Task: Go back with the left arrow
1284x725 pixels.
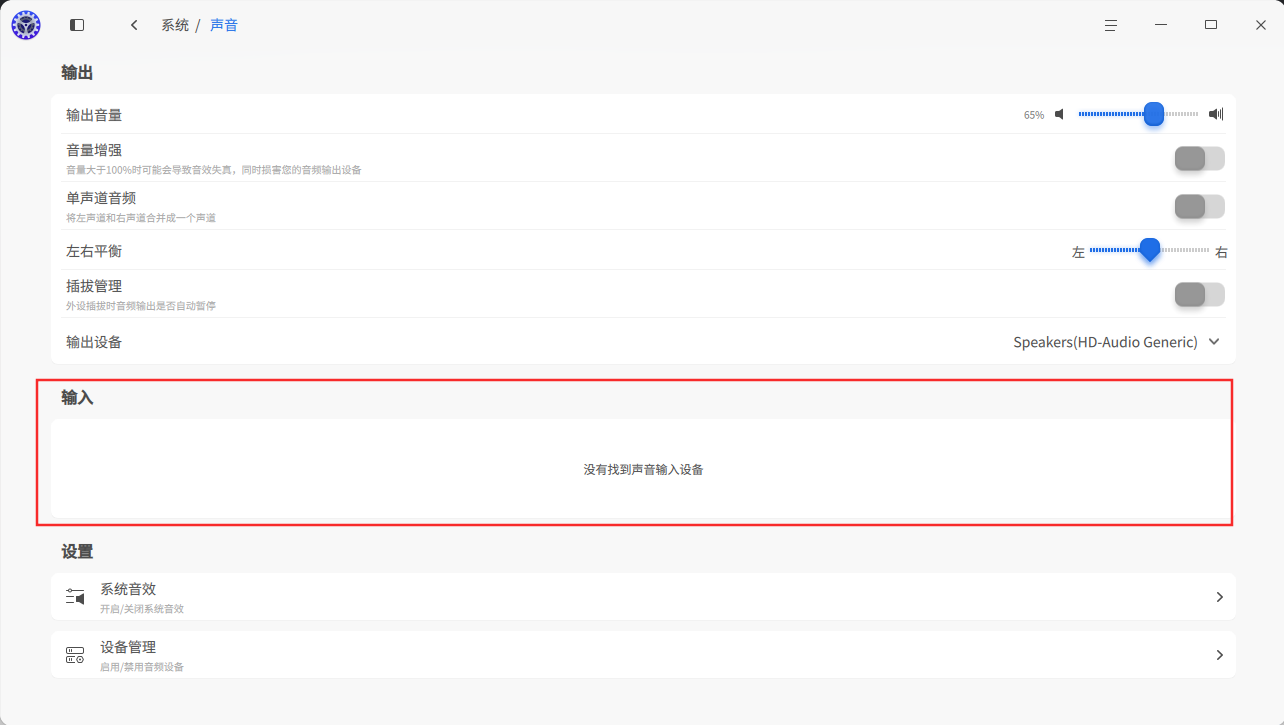Action: coord(134,25)
